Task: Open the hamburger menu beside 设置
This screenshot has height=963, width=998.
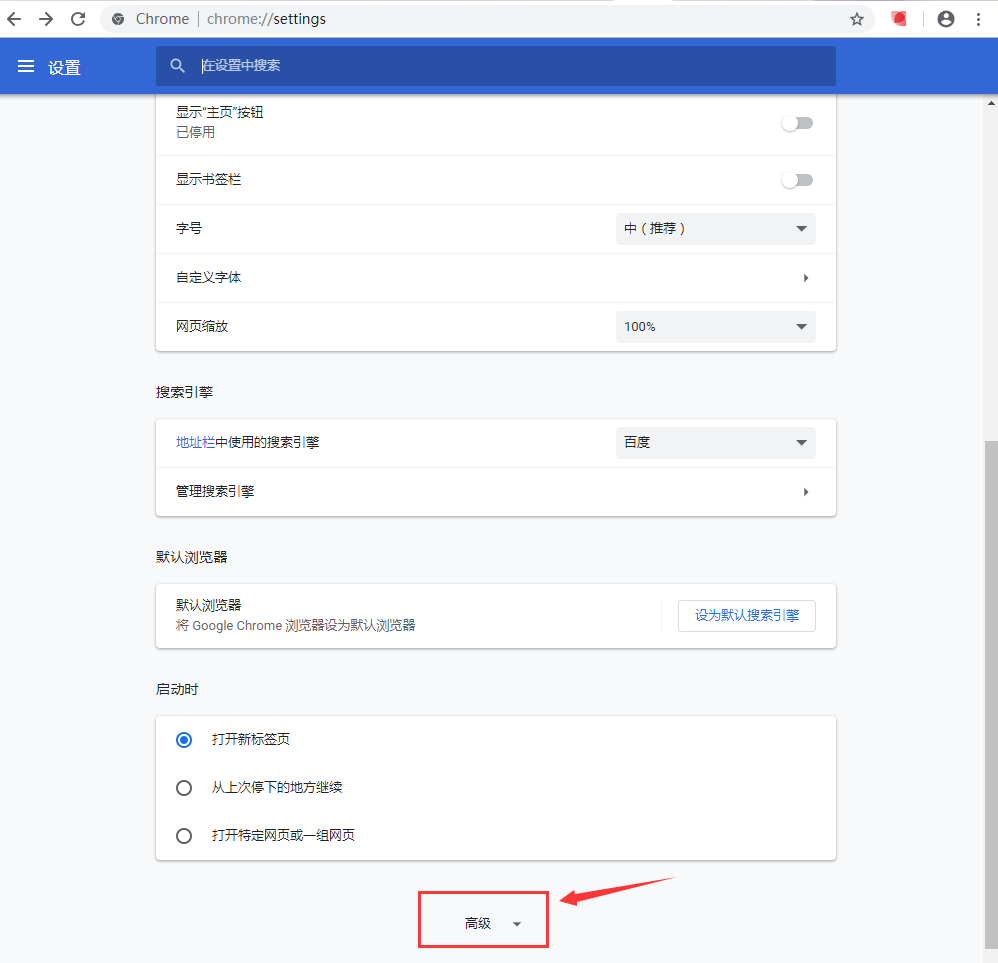Action: (26, 67)
